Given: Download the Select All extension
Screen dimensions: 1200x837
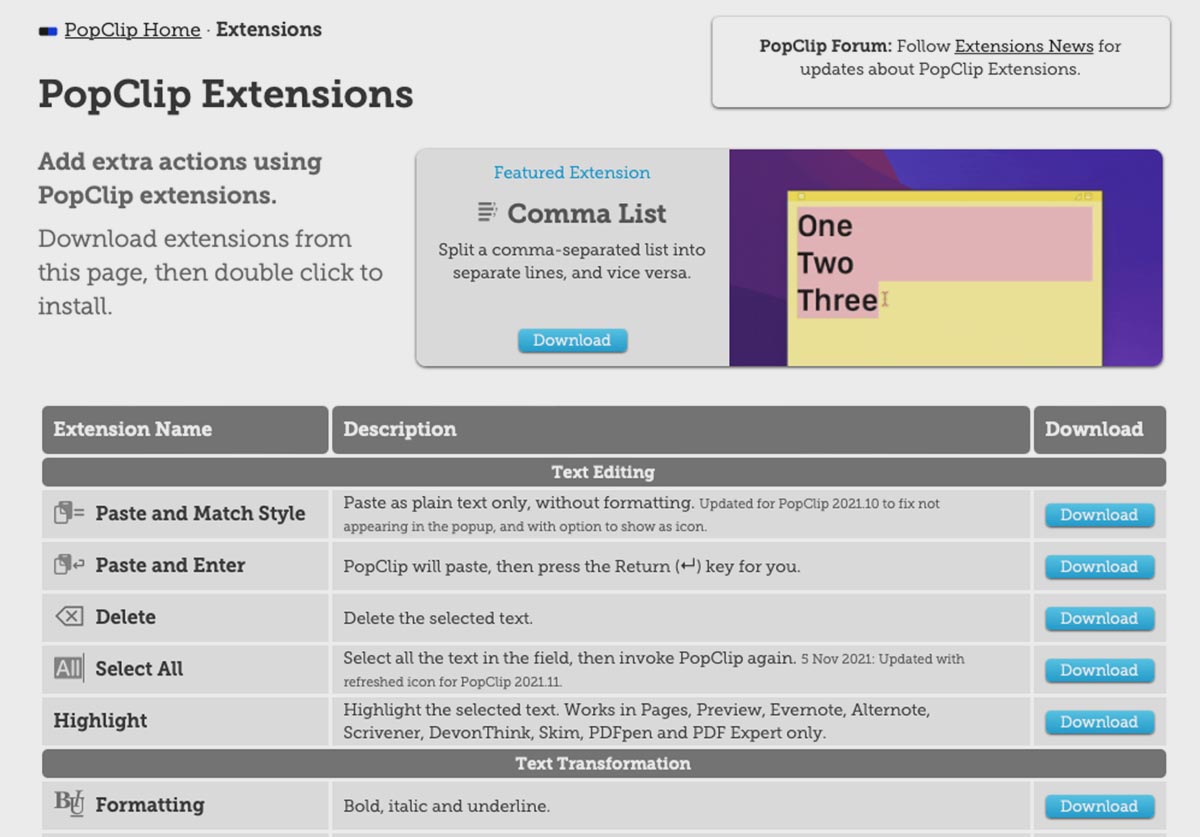Looking at the screenshot, I should coord(1099,670).
